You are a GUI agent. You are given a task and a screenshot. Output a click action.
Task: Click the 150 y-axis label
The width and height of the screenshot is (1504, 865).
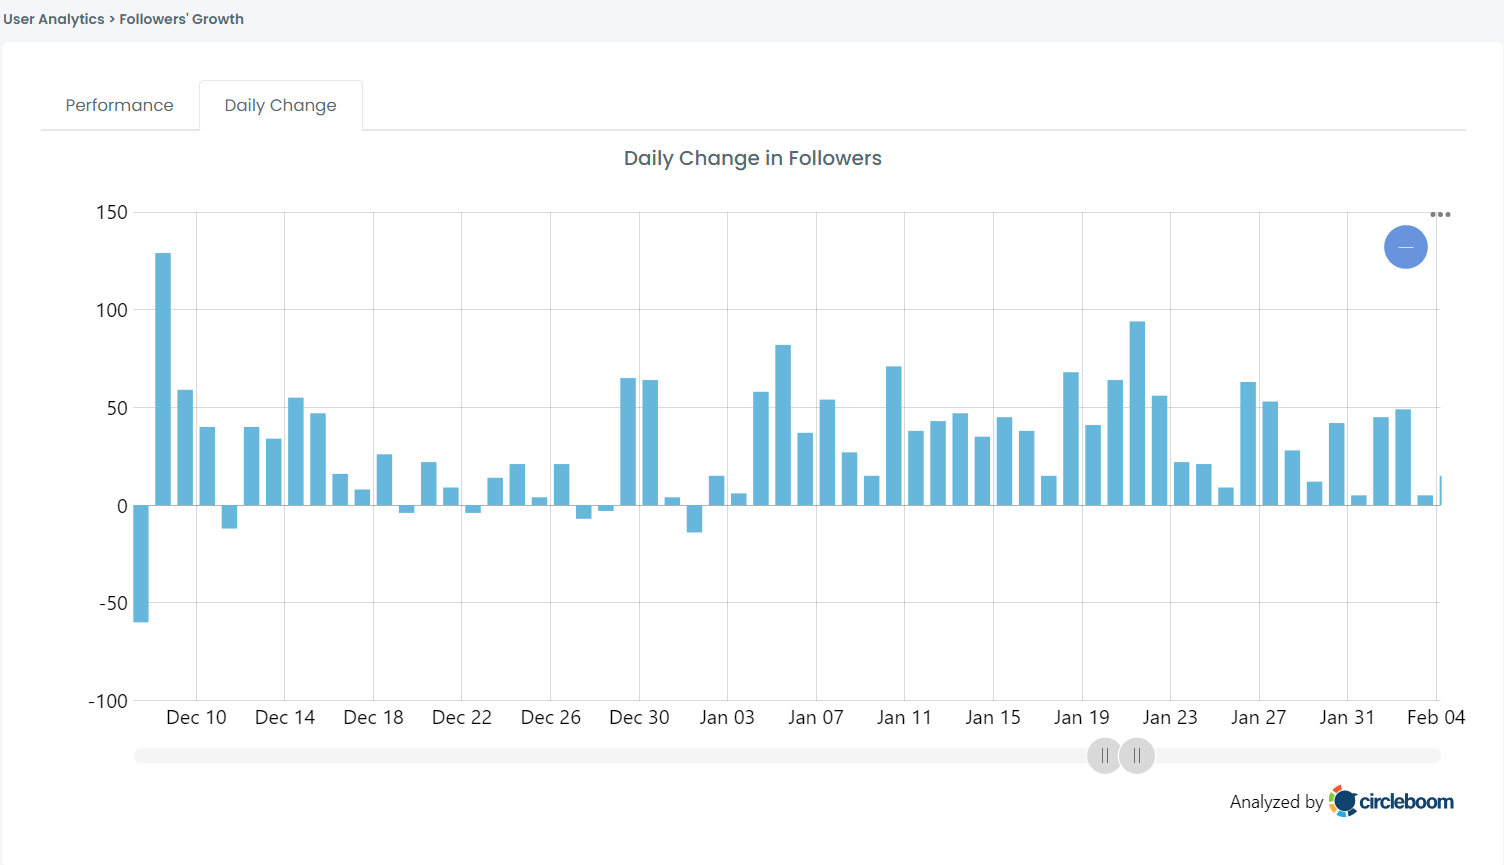[114, 212]
